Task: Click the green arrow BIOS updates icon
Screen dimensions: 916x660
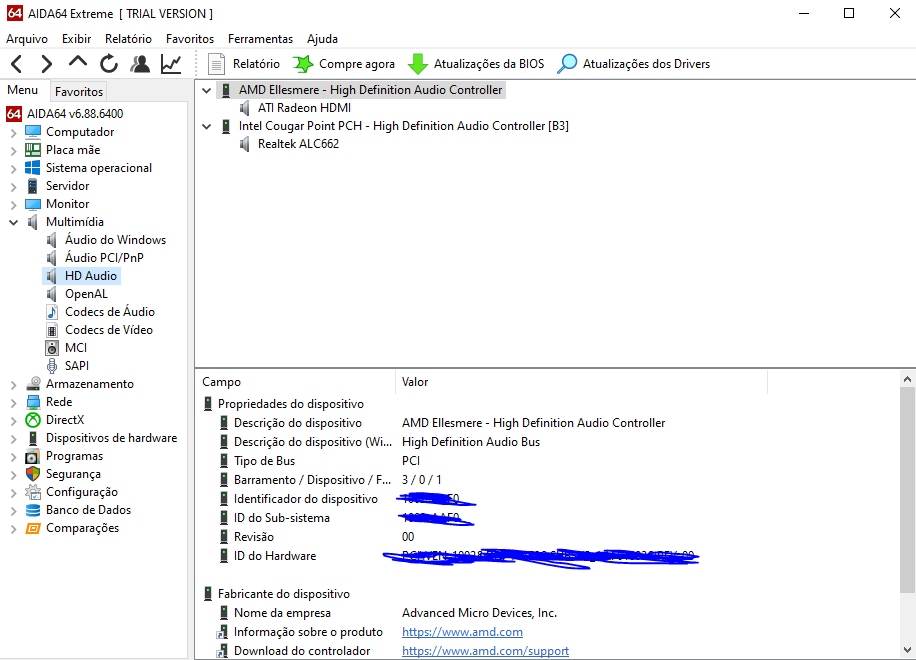Action: 418,64
